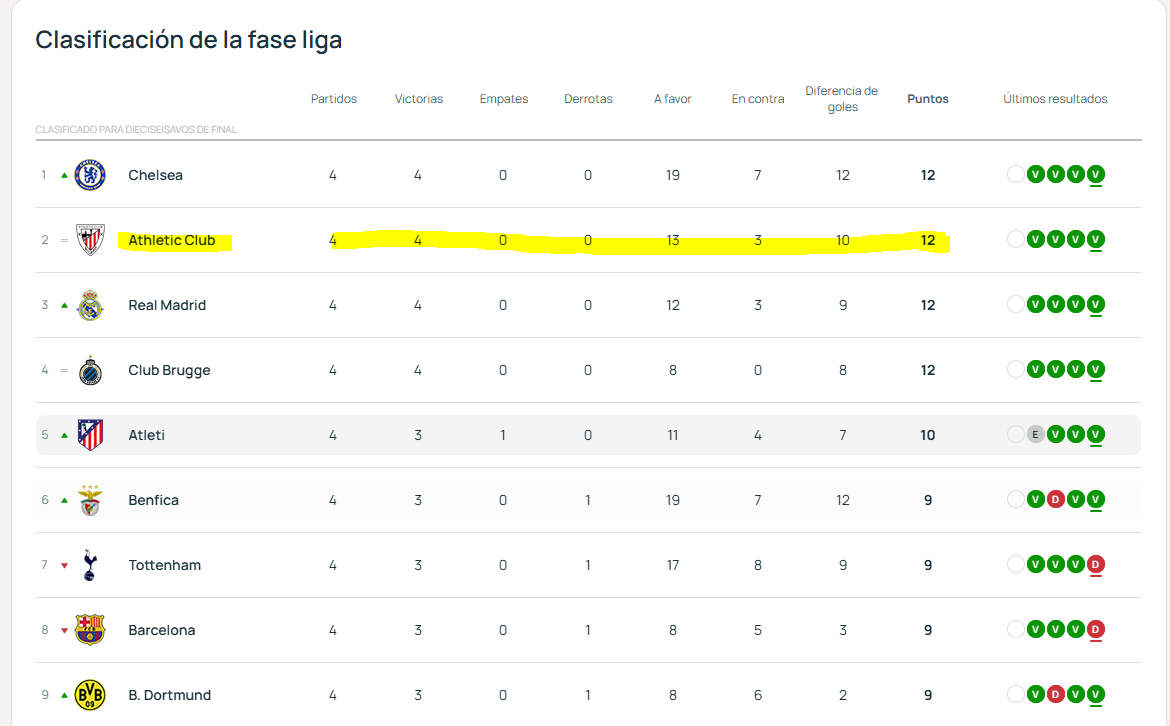Click Benfica's red D defeat result badge
The width and height of the screenshot is (1170, 726).
pyautogui.click(x=1056, y=500)
